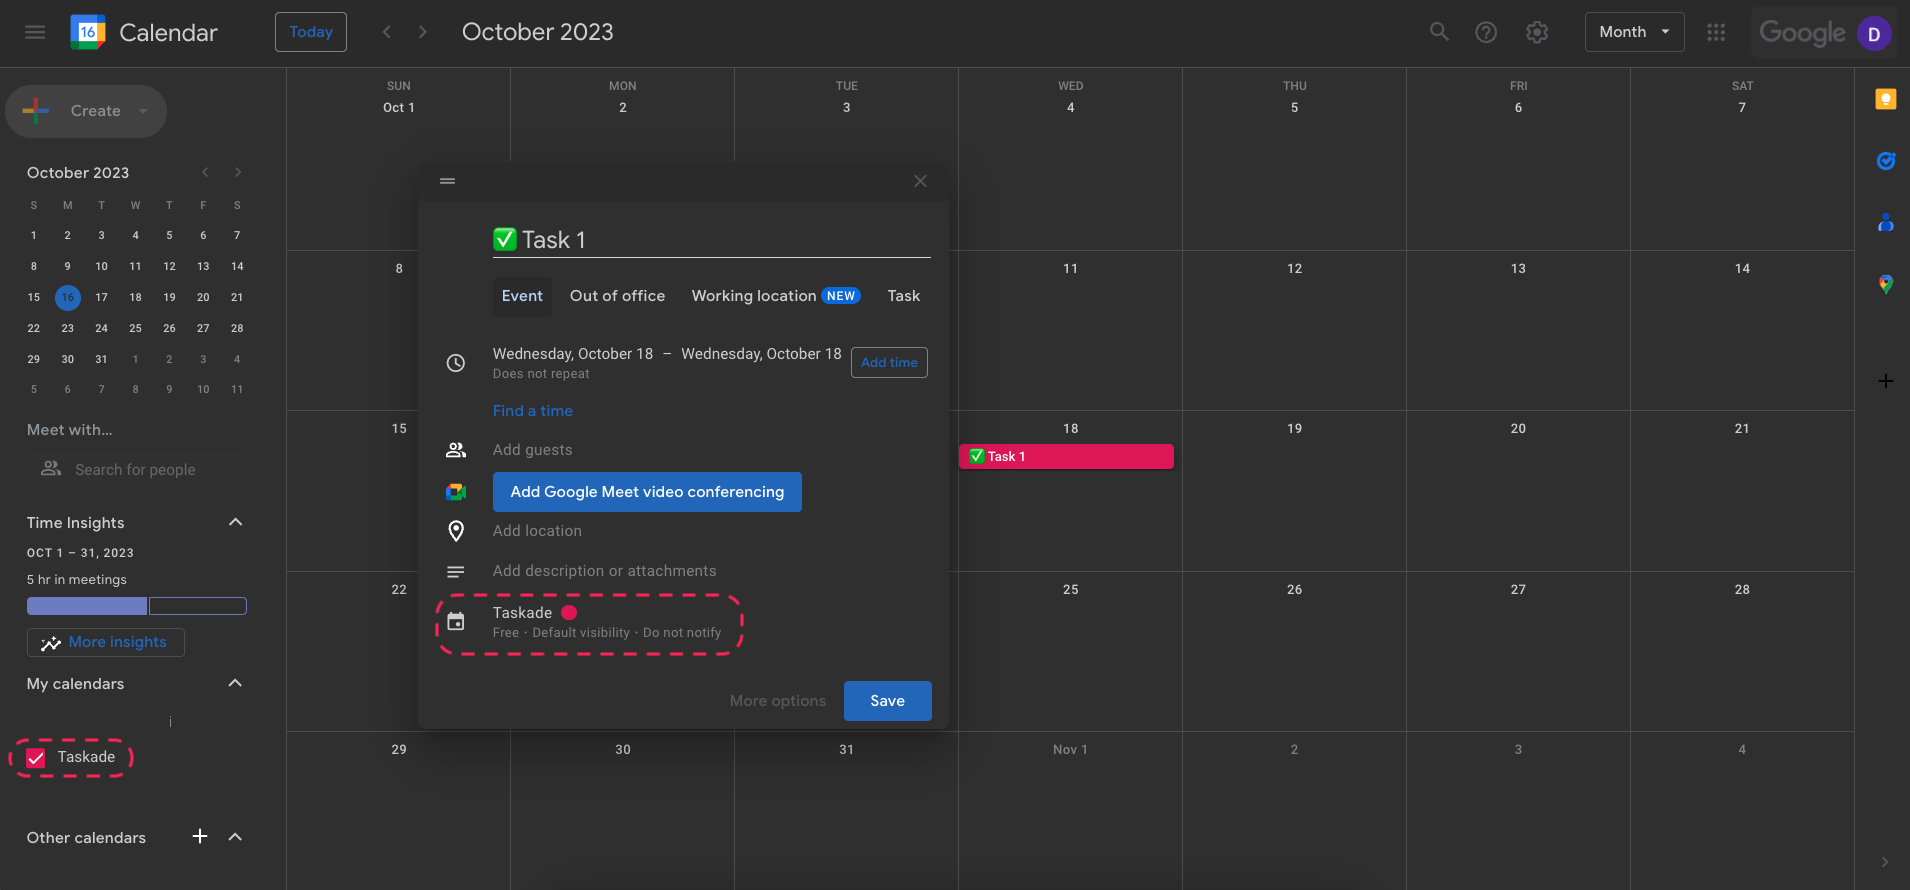Open Task 1 event on Oct 18
The height and width of the screenshot is (890, 1910).
click(x=1066, y=456)
